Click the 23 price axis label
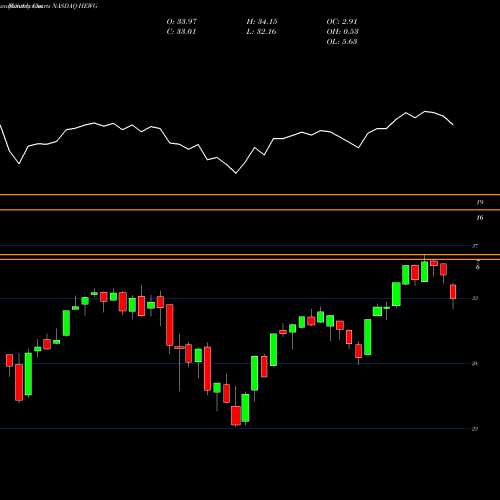The image size is (500, 500). click(x=475, y=429)
